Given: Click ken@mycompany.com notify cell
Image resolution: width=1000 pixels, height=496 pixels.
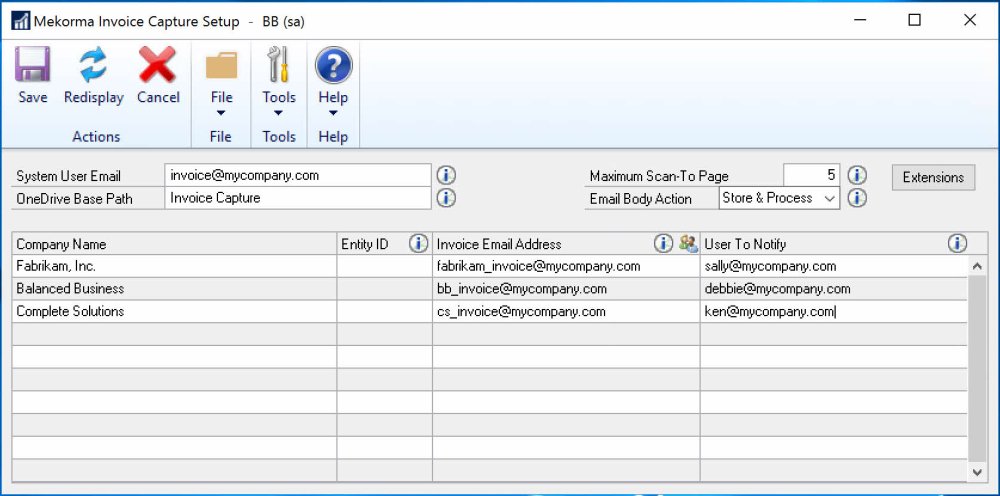Looking at the screenshot, I should [x=834, y=311].
